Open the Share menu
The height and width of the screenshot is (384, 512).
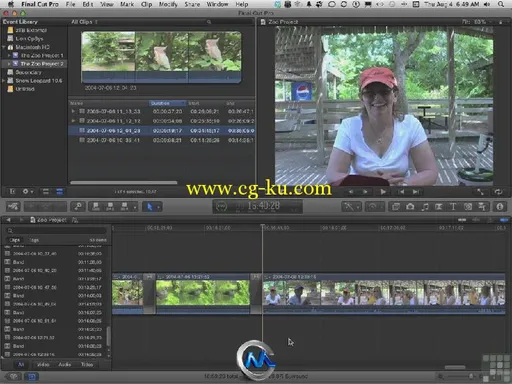[x=192, y=4]
